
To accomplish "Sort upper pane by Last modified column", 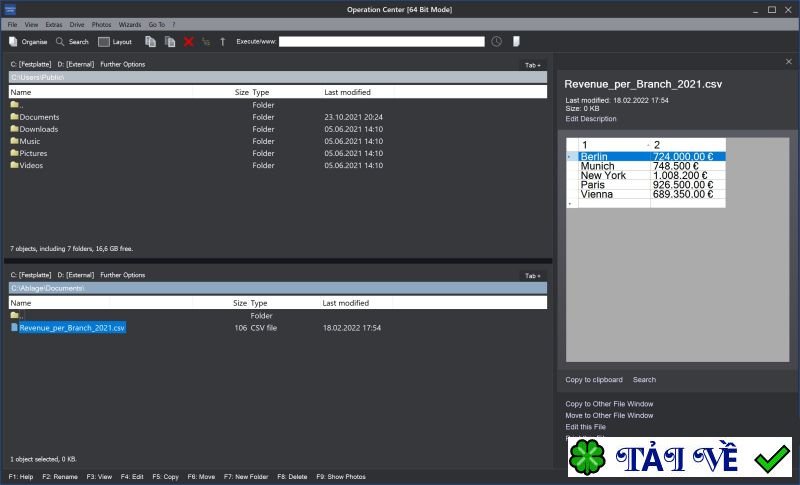I will (347, 92).
